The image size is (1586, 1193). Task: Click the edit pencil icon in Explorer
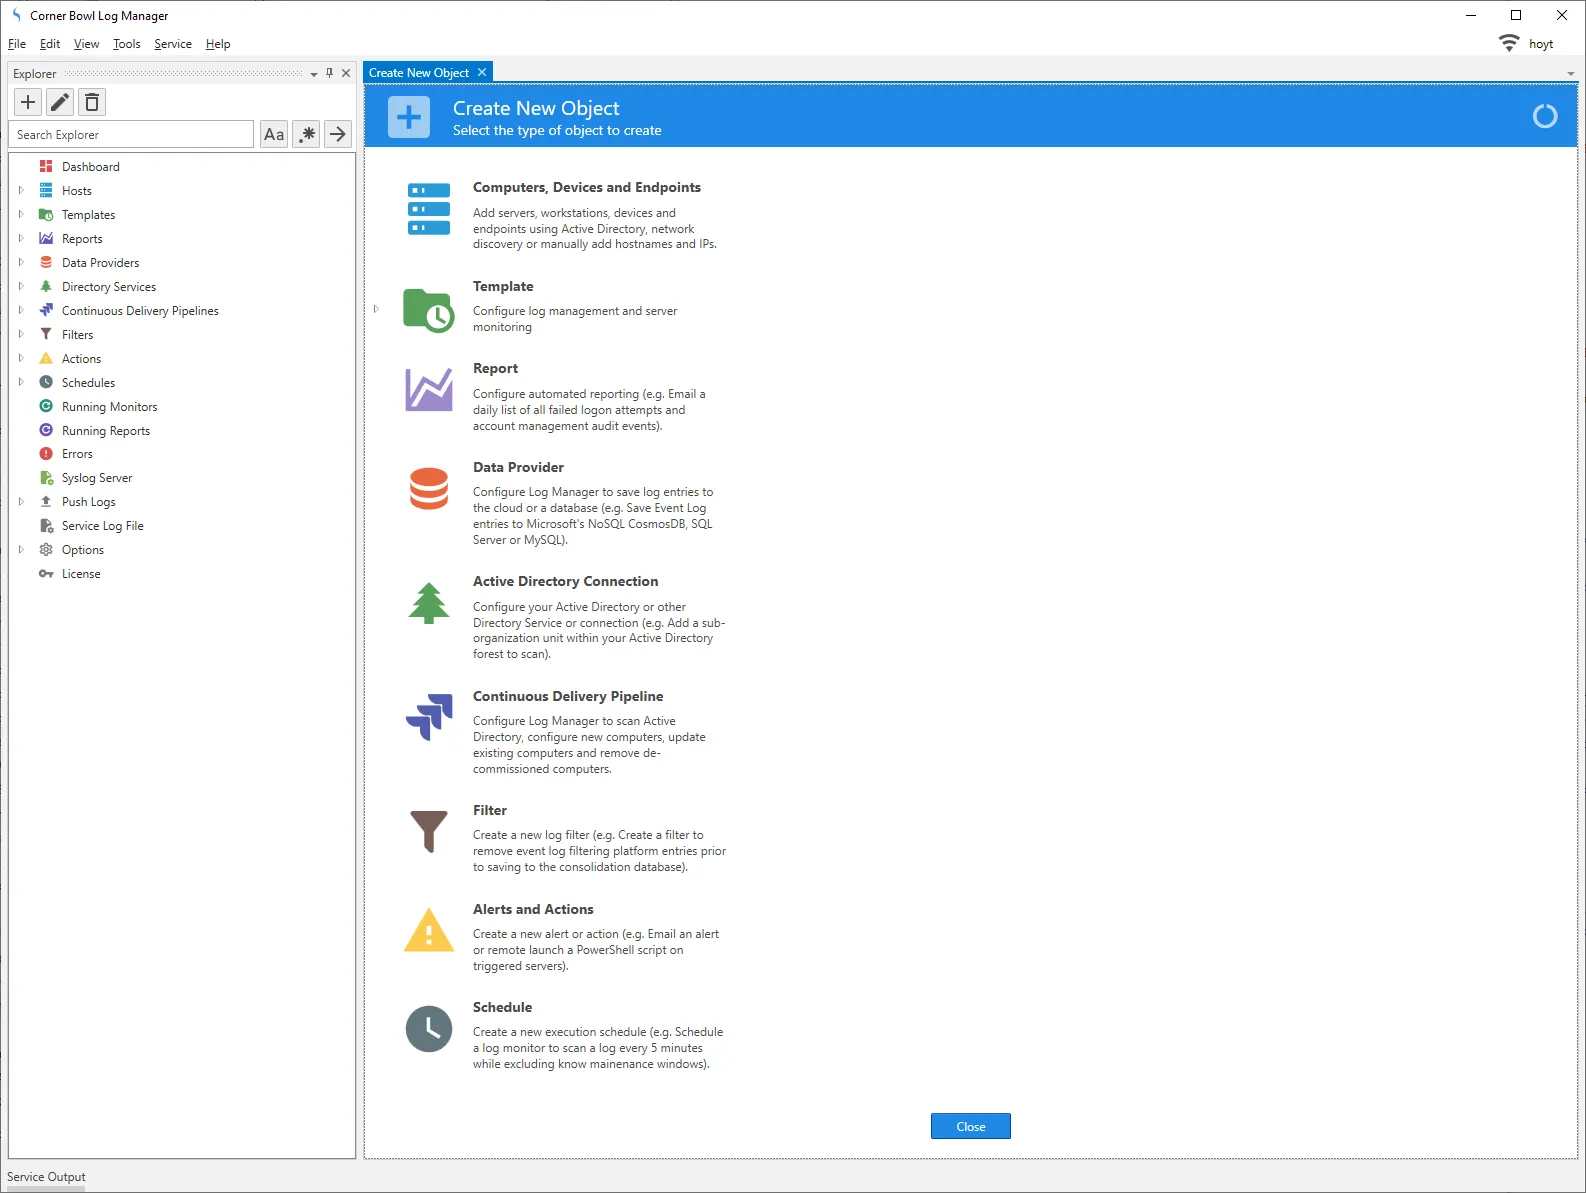click(60, 102)
